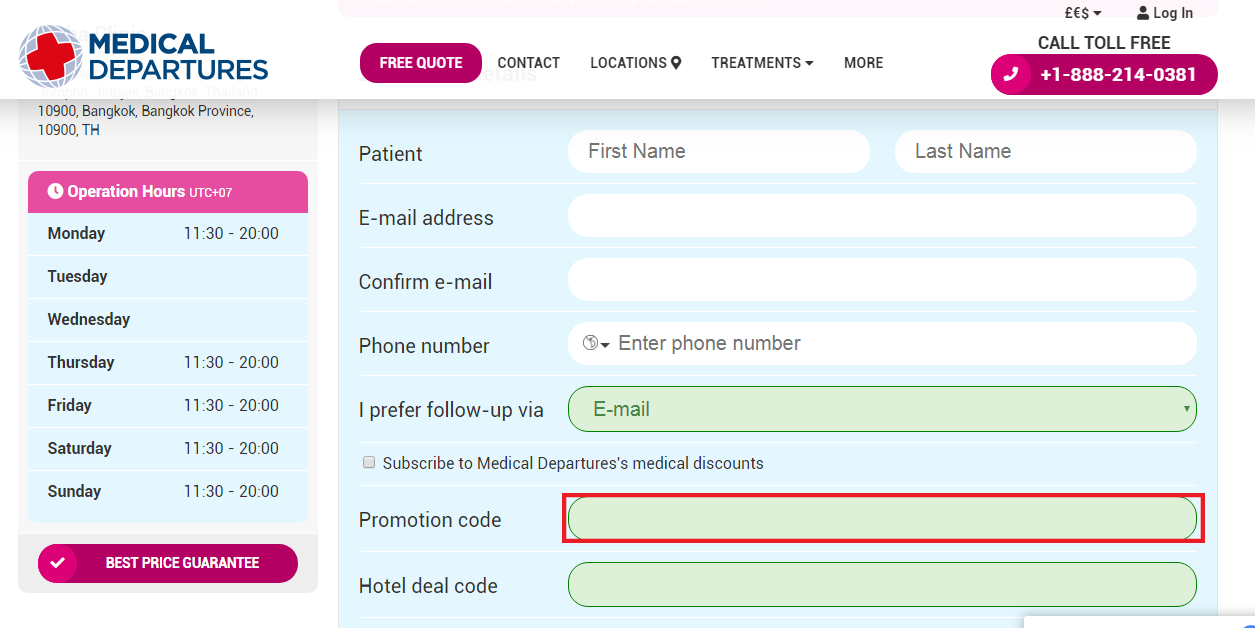Click the location pin icon next to Locations
1255x628 pixels.
pos(676,63)
